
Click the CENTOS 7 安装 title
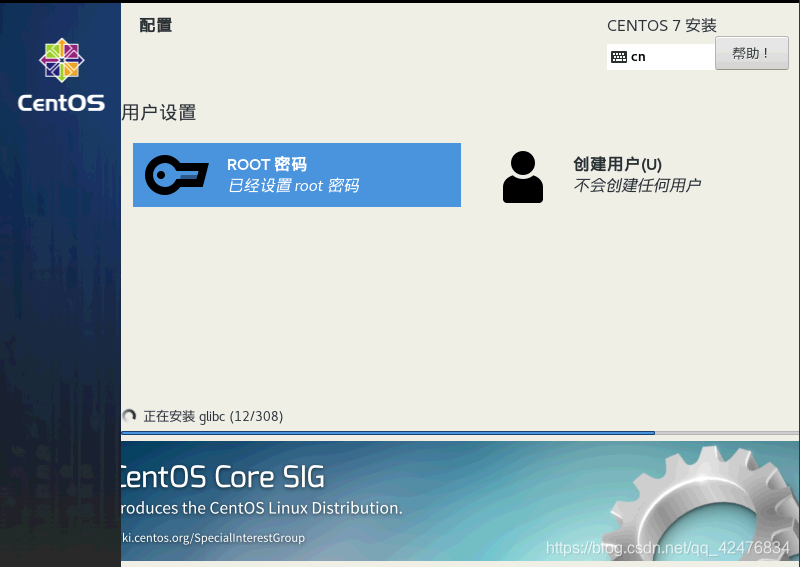click(661, 26)
